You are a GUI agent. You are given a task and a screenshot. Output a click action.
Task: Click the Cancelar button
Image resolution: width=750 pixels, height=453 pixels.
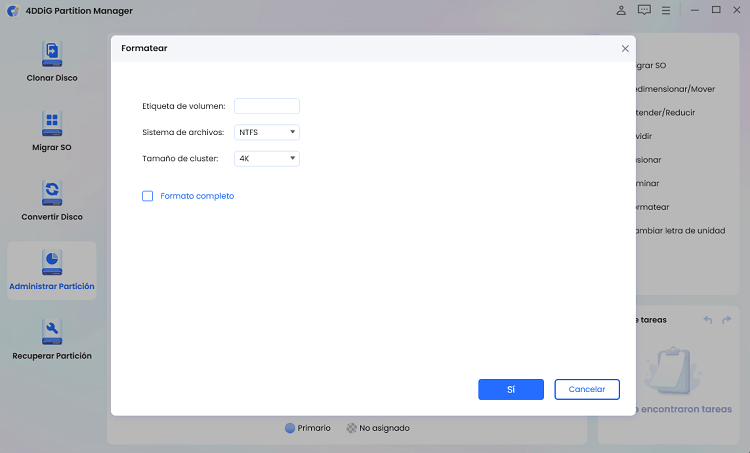tap(587, 389)
